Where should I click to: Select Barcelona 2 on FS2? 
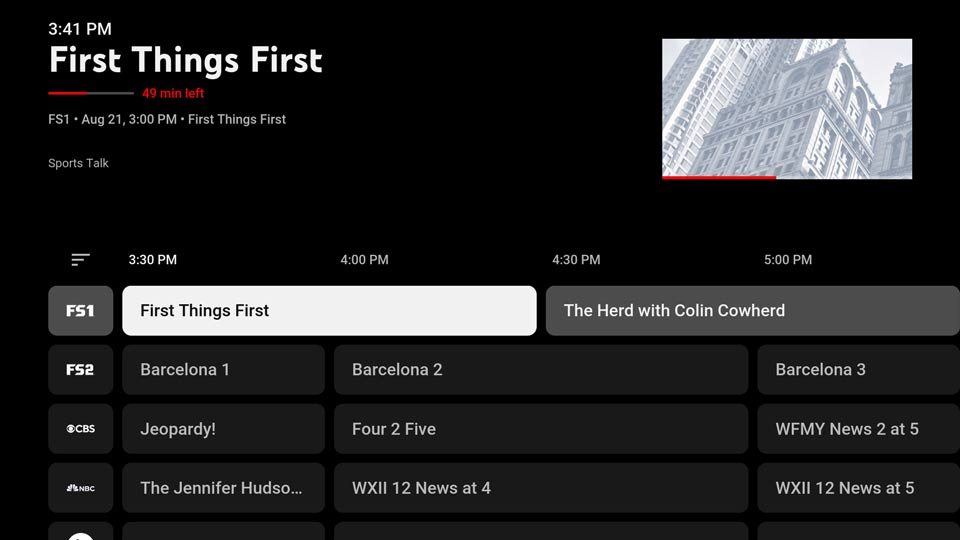pos(540,370)
